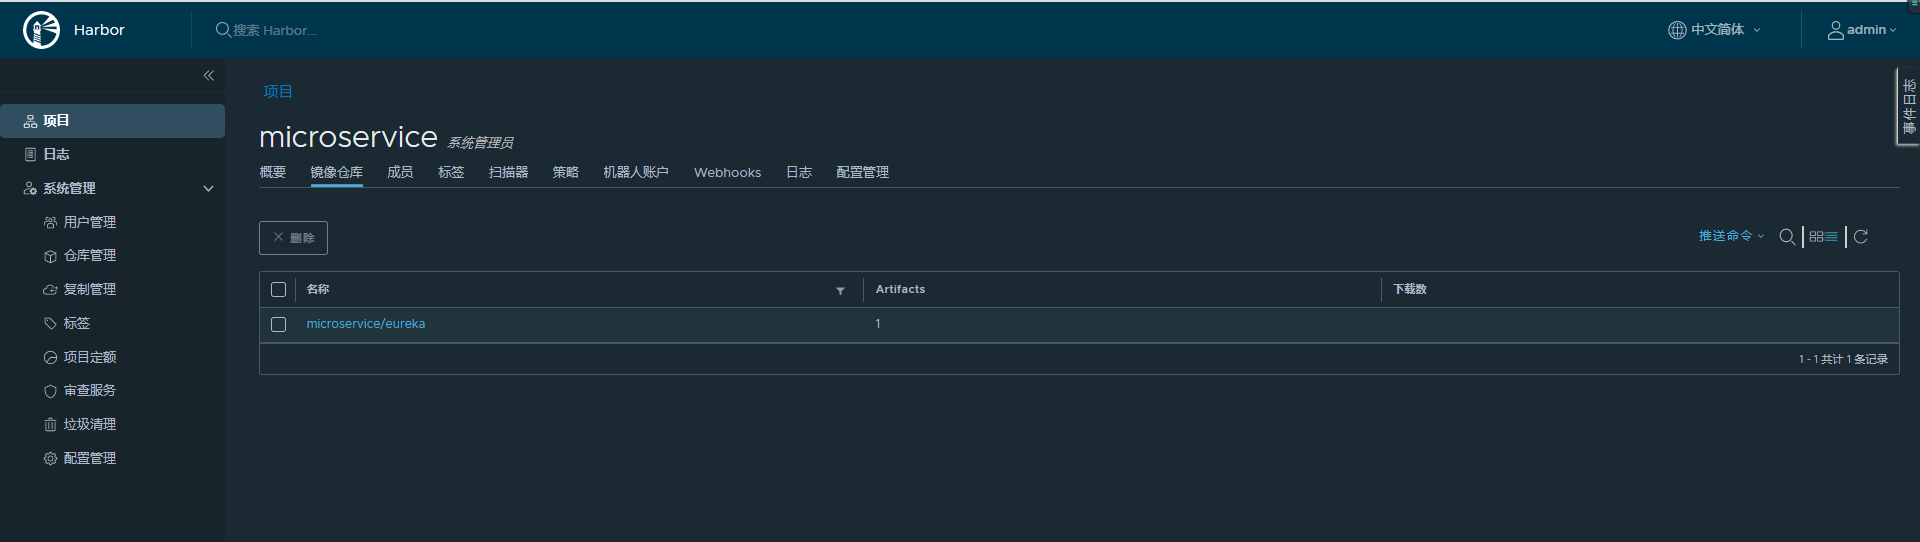
Task: Open the 中文简体 language dropdown
Action: click(1715, 30)
